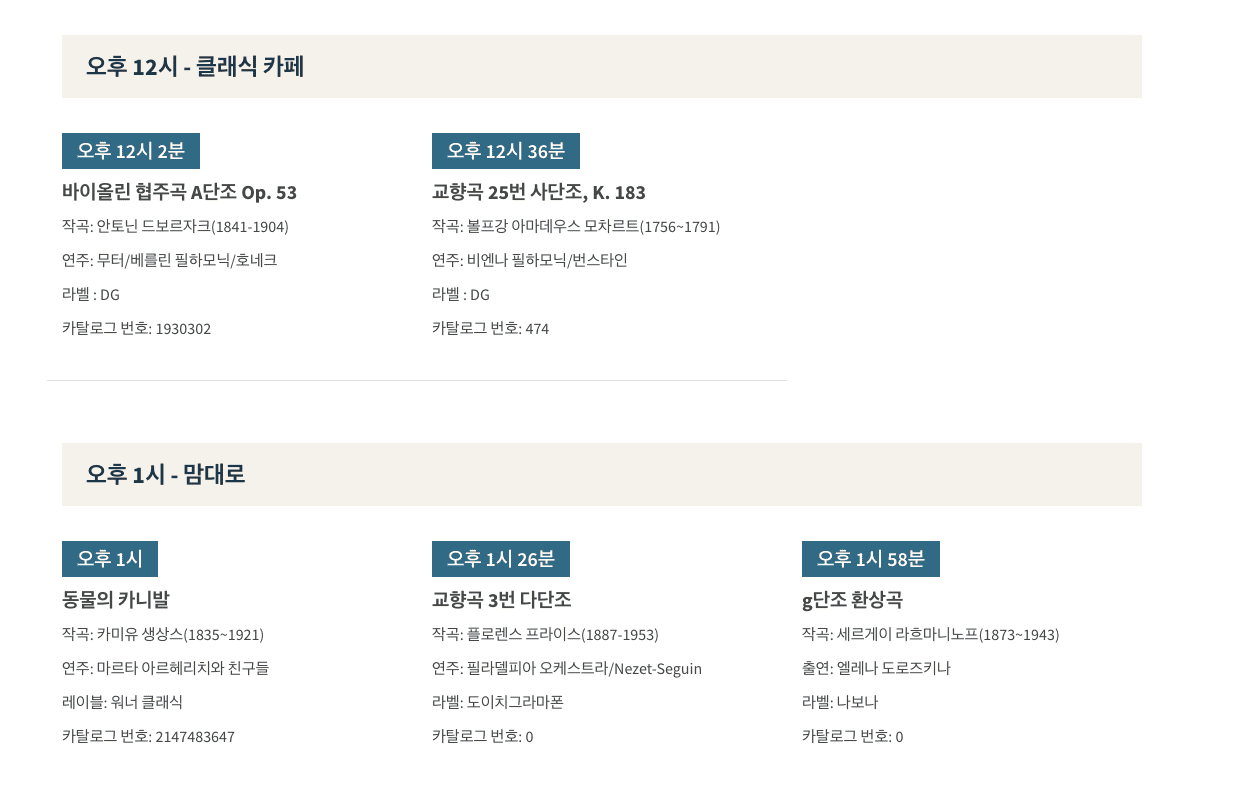Select the 오후 1시 26분 time badge

pyautogui.click(x=501, y=559)
